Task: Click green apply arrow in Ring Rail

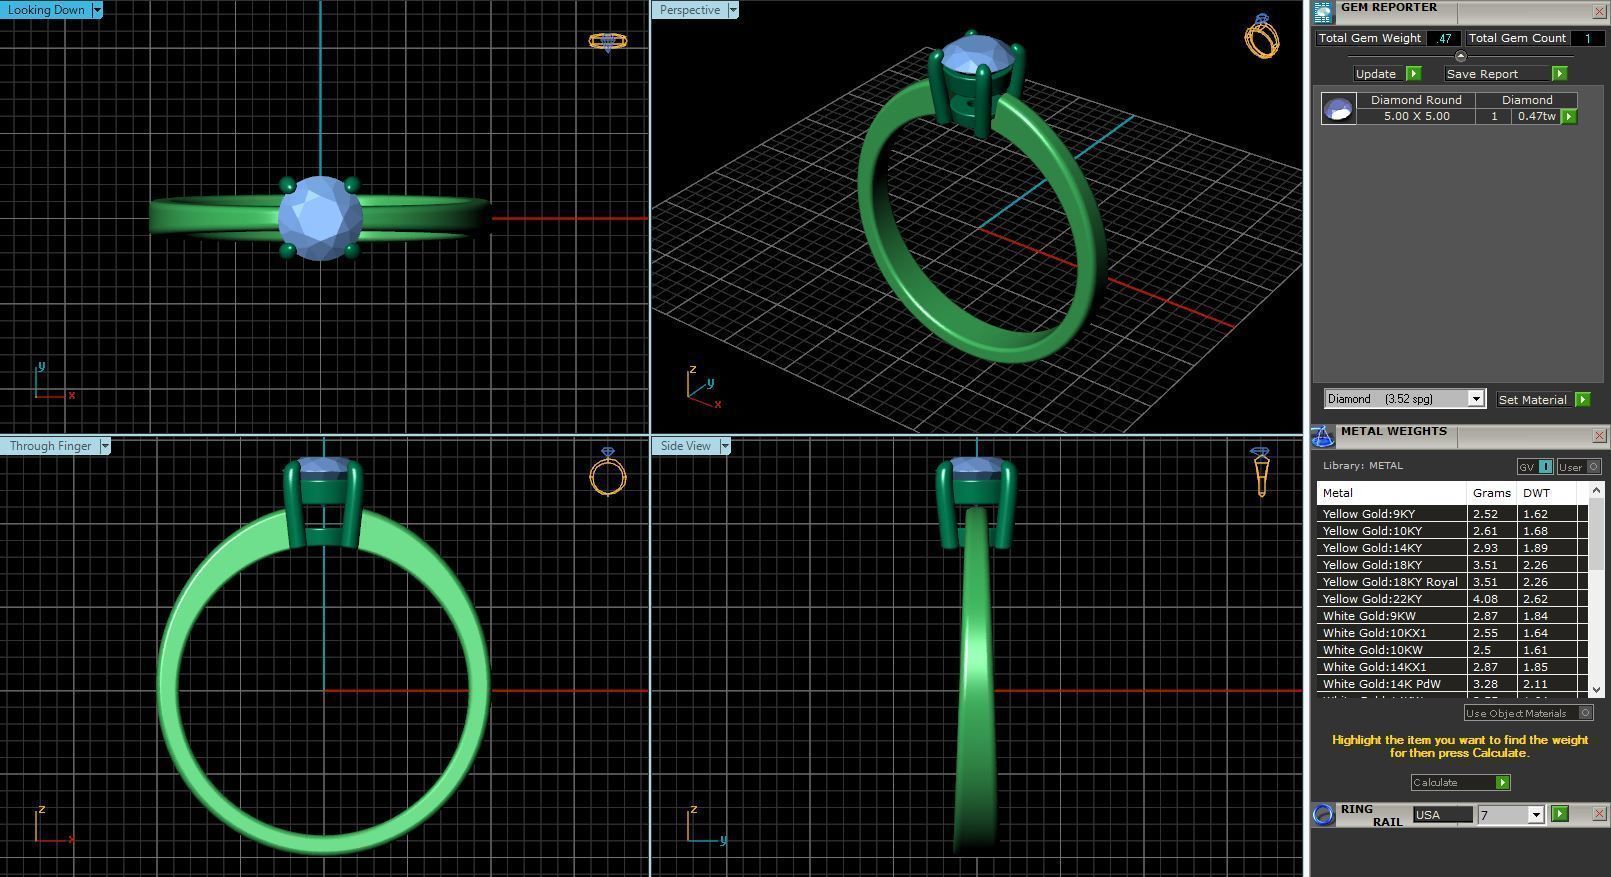Action: coord(1560,814)
